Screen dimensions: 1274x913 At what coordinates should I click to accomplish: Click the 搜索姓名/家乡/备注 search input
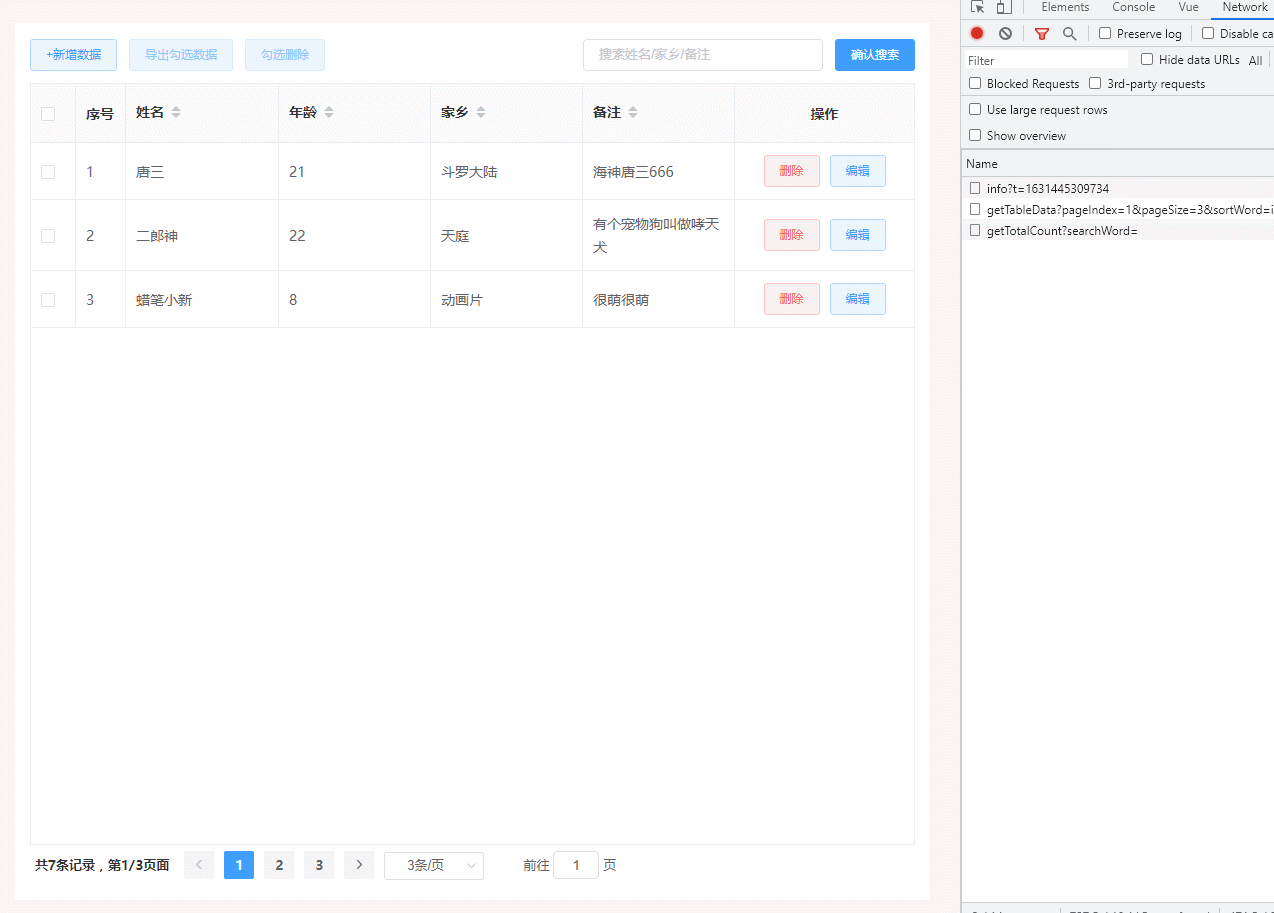[x=702, y=55]
